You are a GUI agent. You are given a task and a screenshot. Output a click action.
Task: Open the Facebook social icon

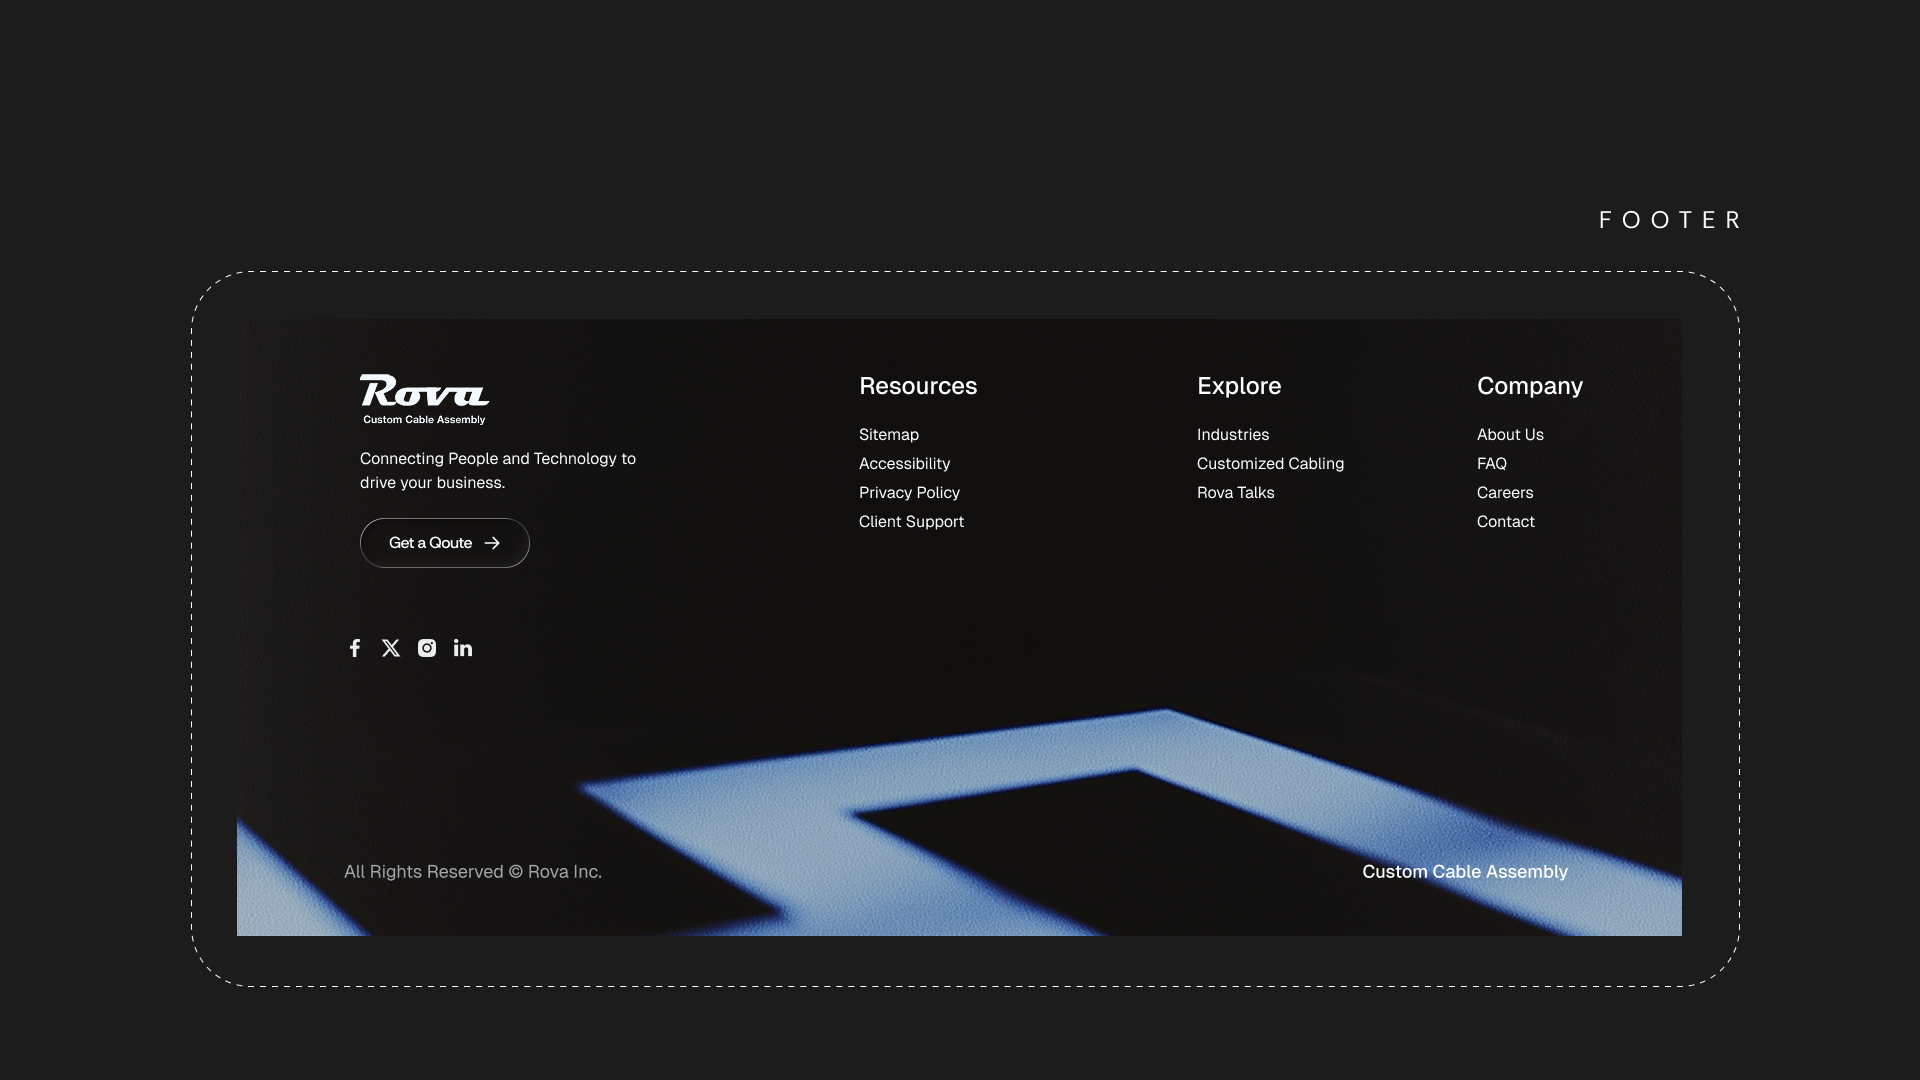click(355, 648)
